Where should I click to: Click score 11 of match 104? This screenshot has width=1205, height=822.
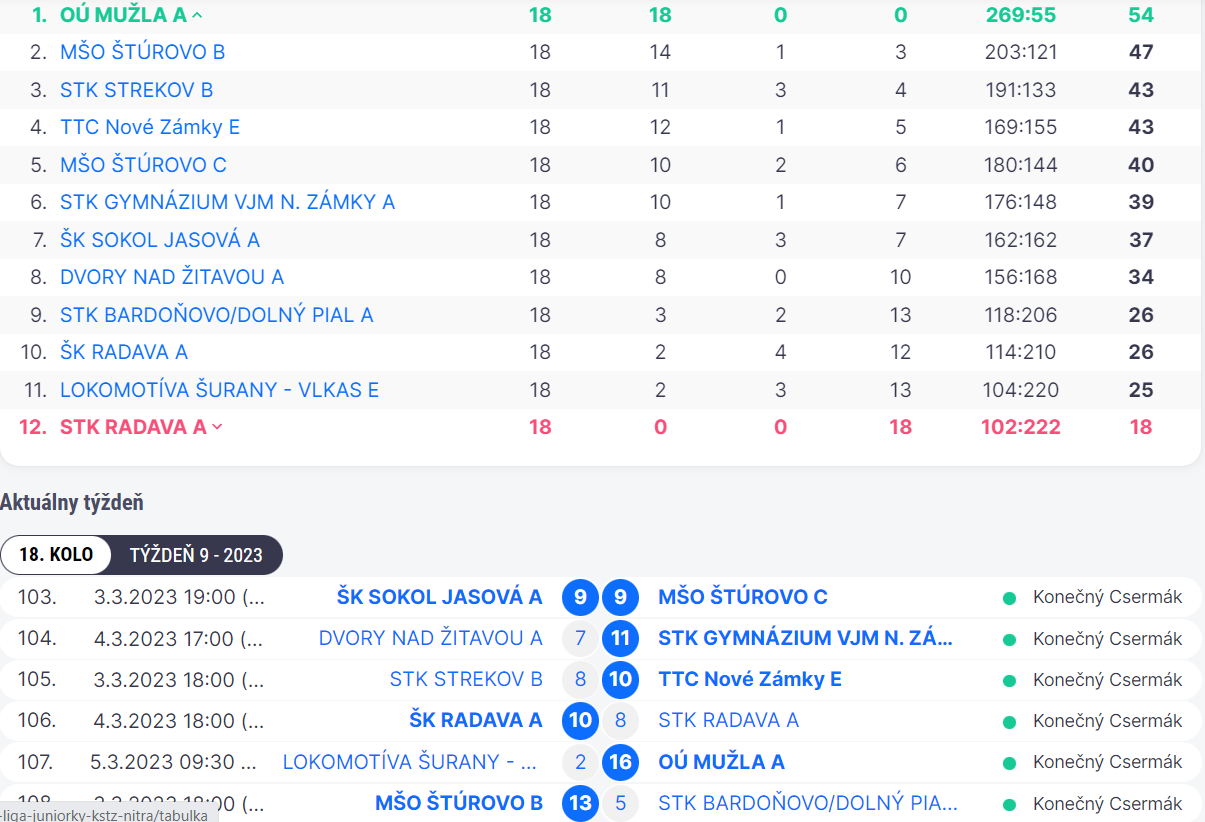click(x=620, y=639)
